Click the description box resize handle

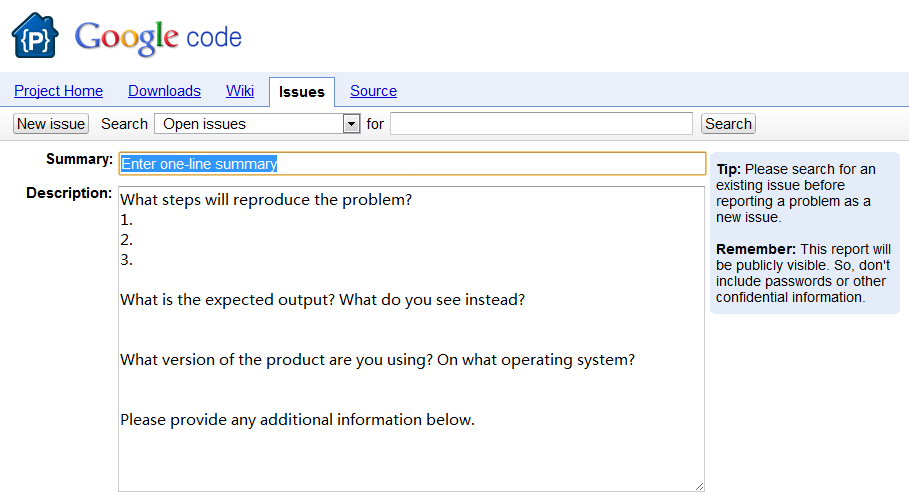(699, 486)
